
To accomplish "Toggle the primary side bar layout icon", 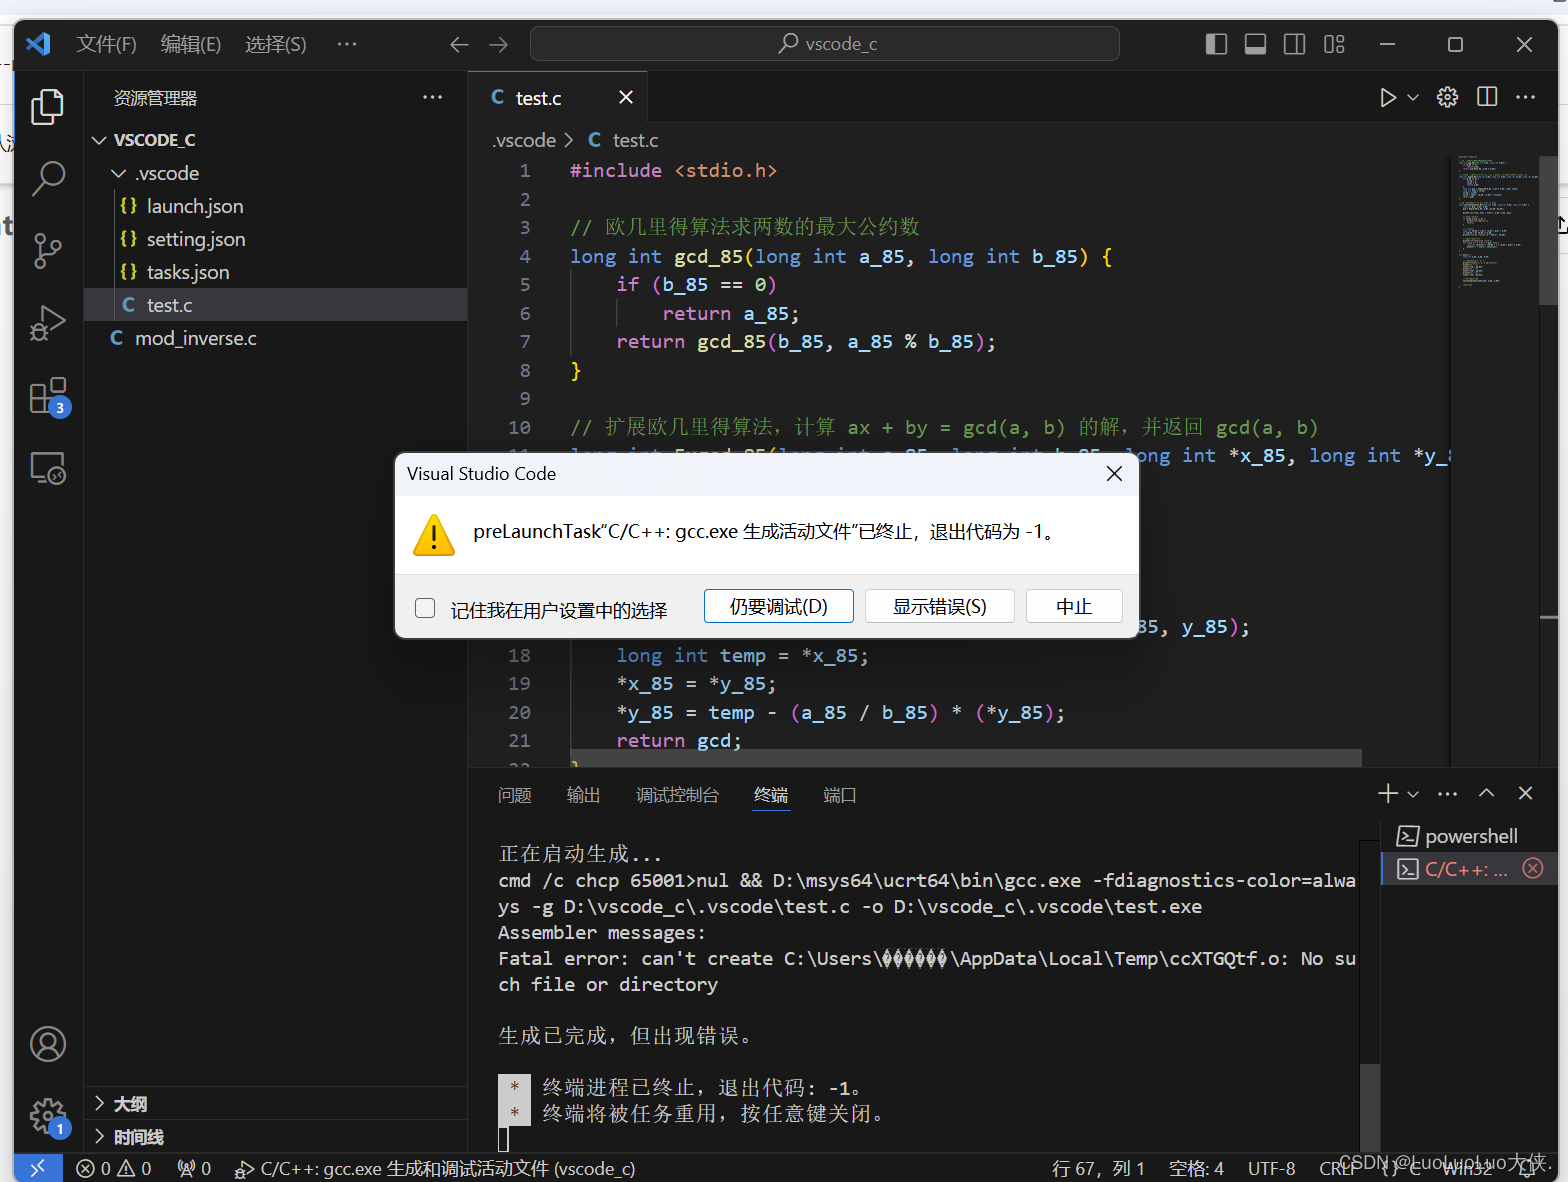I will point(1216,44).
